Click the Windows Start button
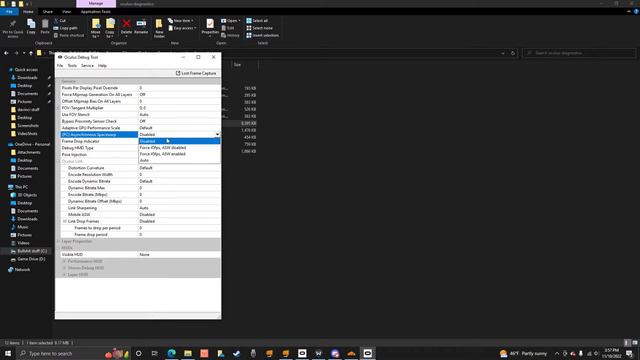 (8, 353)
